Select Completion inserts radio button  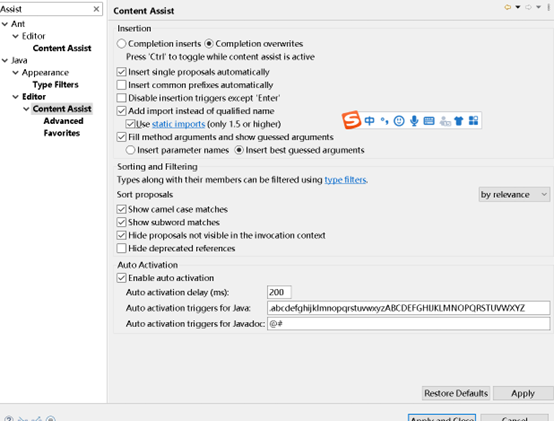coord(122,43)
